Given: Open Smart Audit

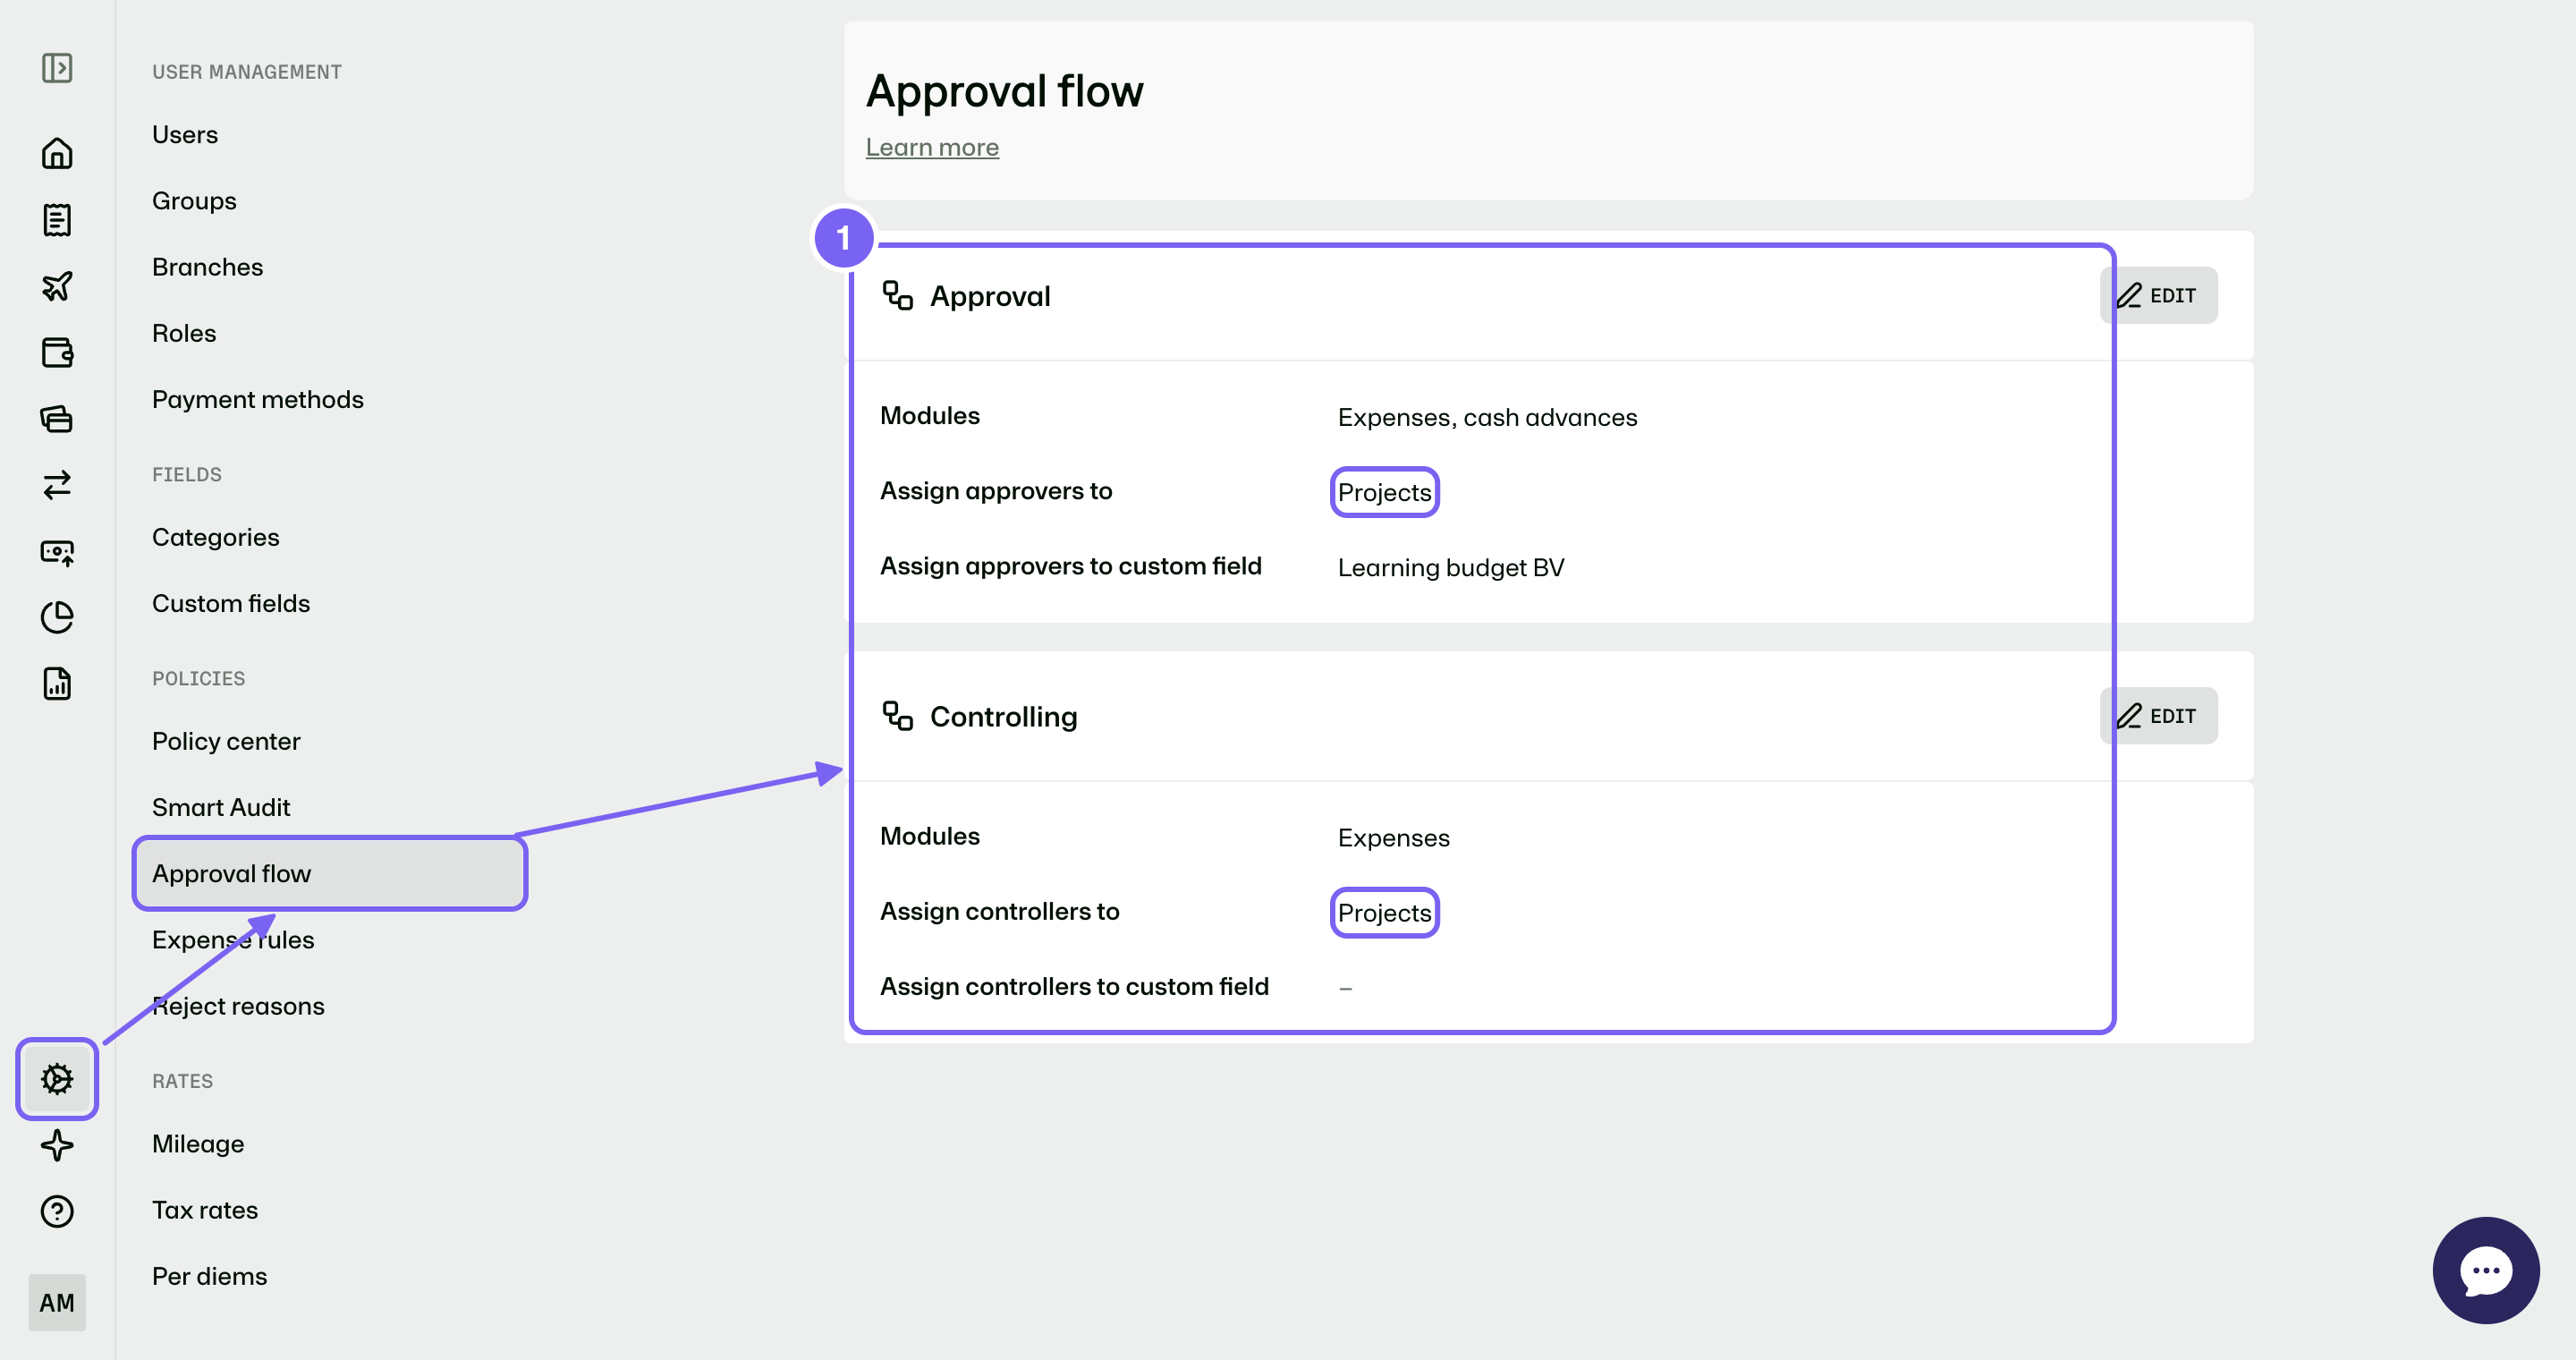Looking at the screenshot, I should pos(221,807).
